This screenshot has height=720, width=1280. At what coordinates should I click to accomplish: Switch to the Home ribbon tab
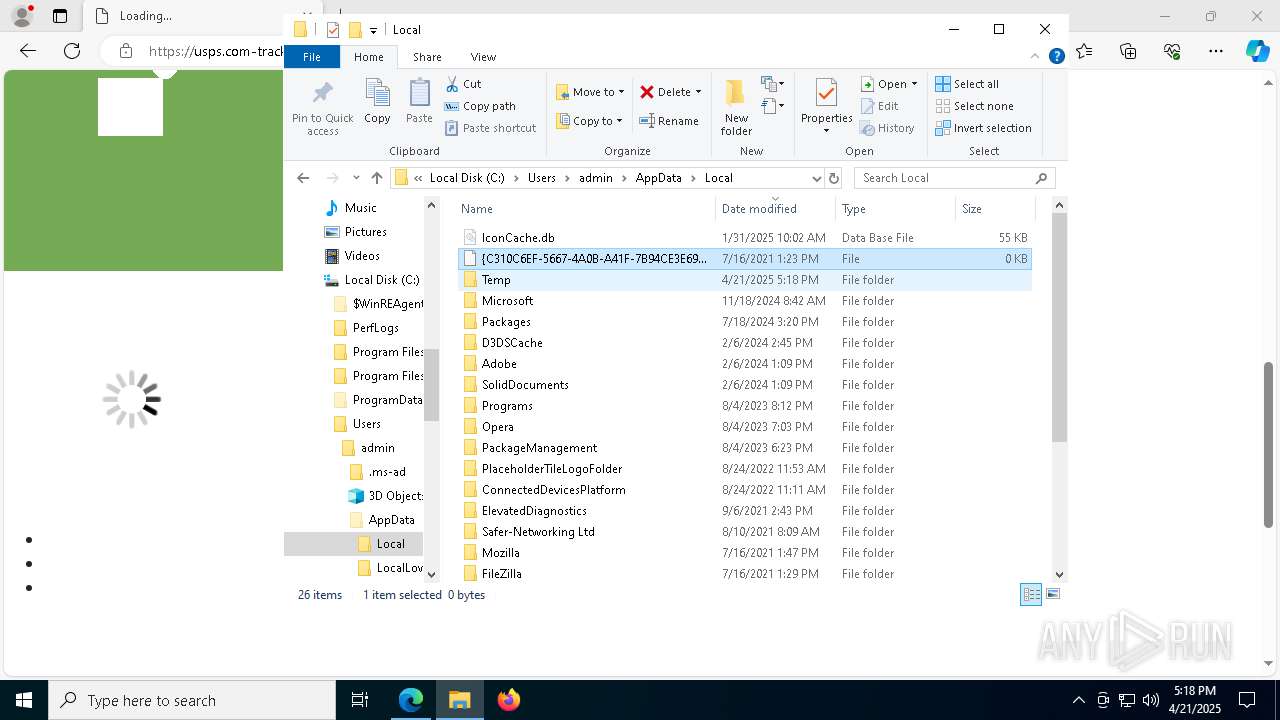coord(368,57)
